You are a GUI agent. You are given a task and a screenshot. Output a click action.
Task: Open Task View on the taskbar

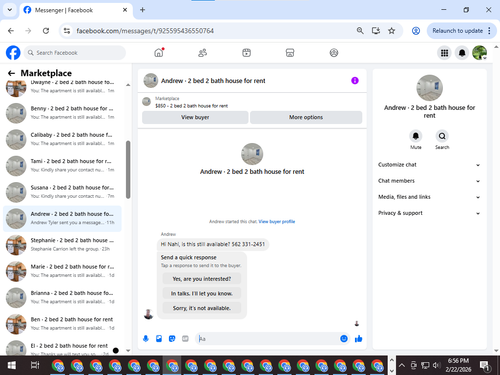click(35, 365)
